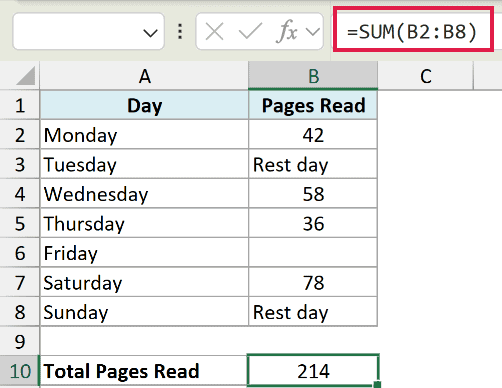
Task: Click the fill handle of cell B10
Action: pos(377,385)
